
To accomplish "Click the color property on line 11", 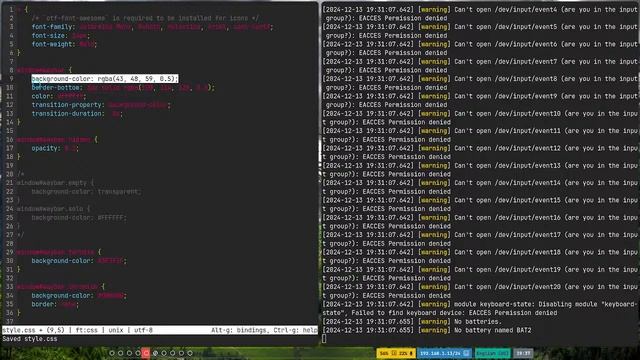I will [x=42, y=96].
